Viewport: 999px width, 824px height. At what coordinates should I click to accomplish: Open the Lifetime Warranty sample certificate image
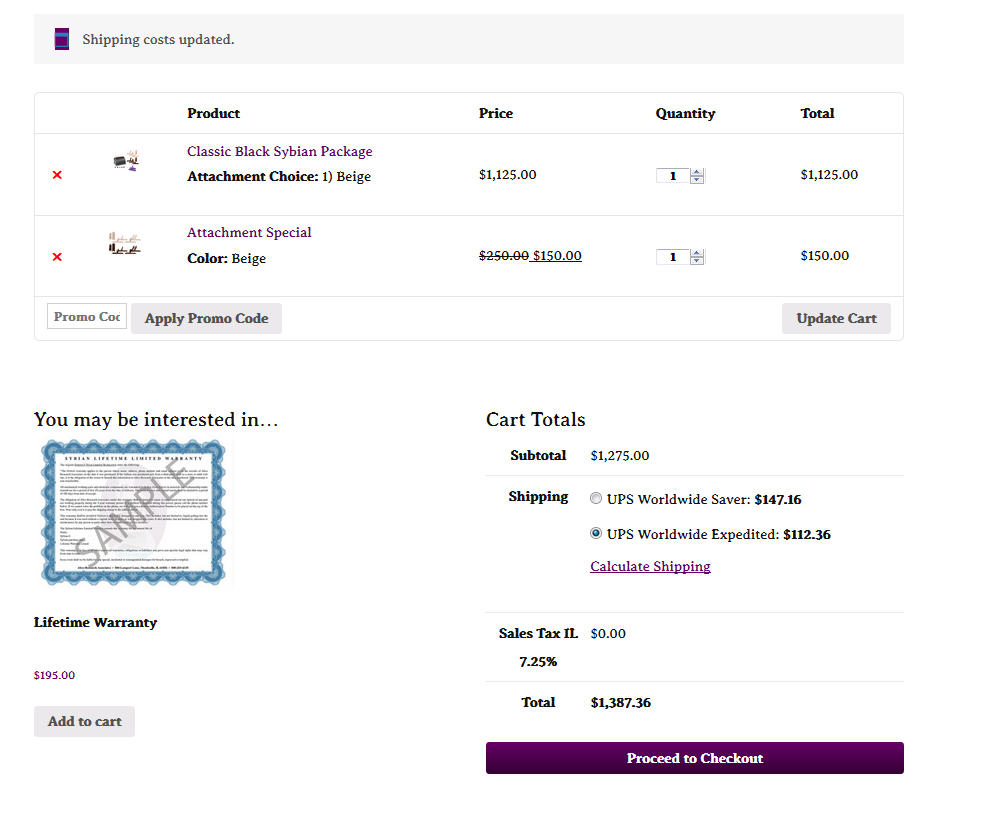[x=133, y=512]
